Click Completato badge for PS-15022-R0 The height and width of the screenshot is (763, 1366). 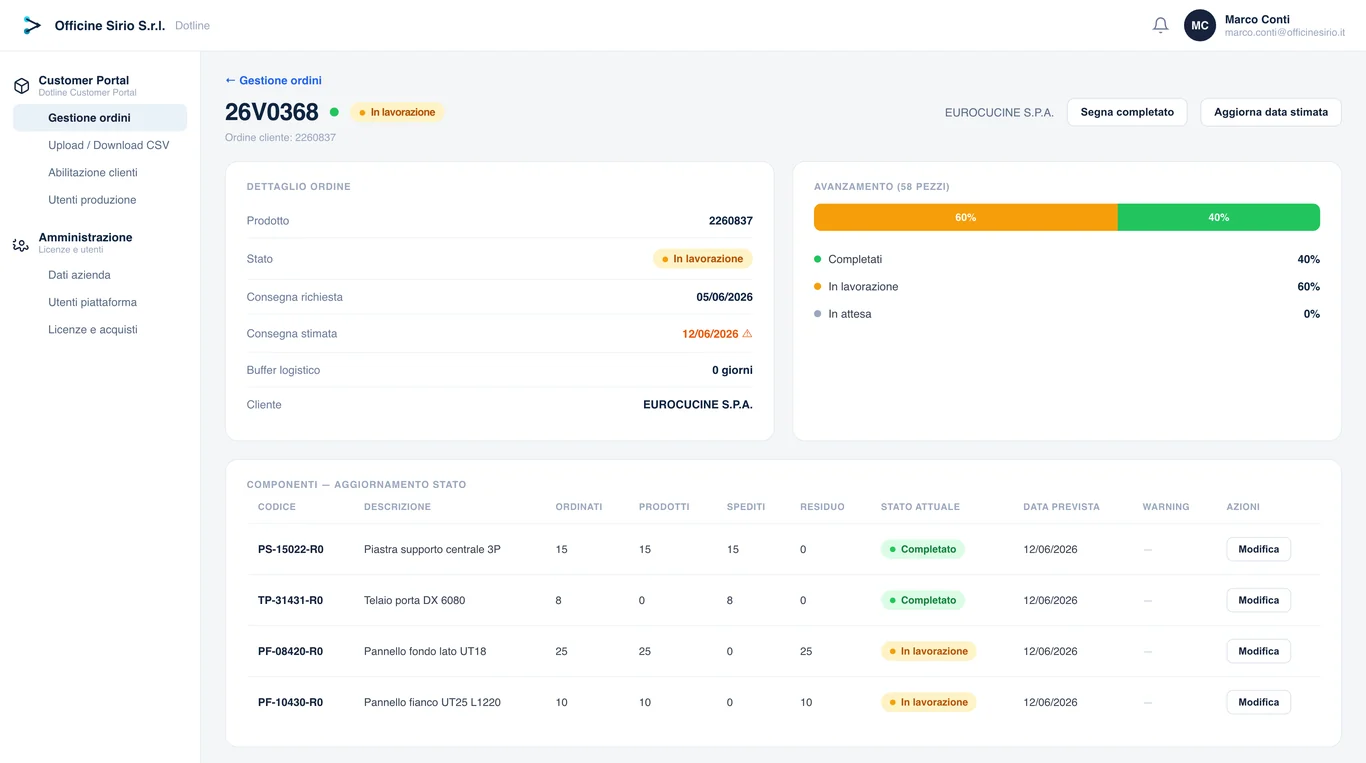[922, 549]
